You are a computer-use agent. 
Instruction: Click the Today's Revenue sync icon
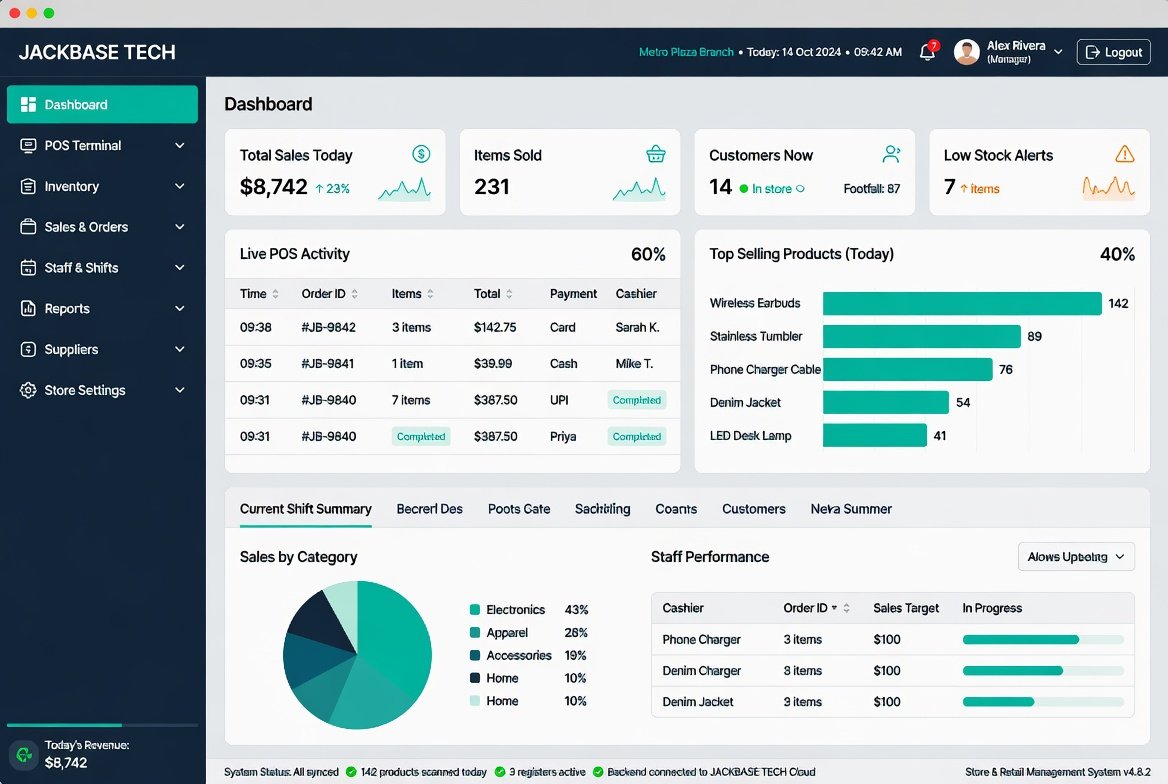[24, 754]
